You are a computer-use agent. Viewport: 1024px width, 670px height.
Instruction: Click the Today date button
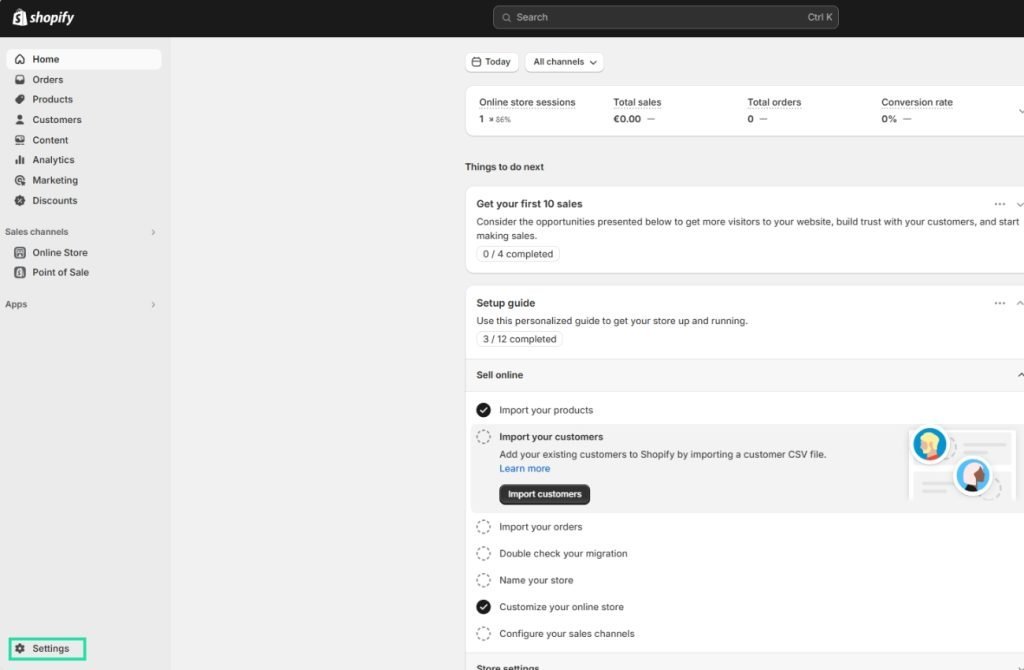[492, 61]
